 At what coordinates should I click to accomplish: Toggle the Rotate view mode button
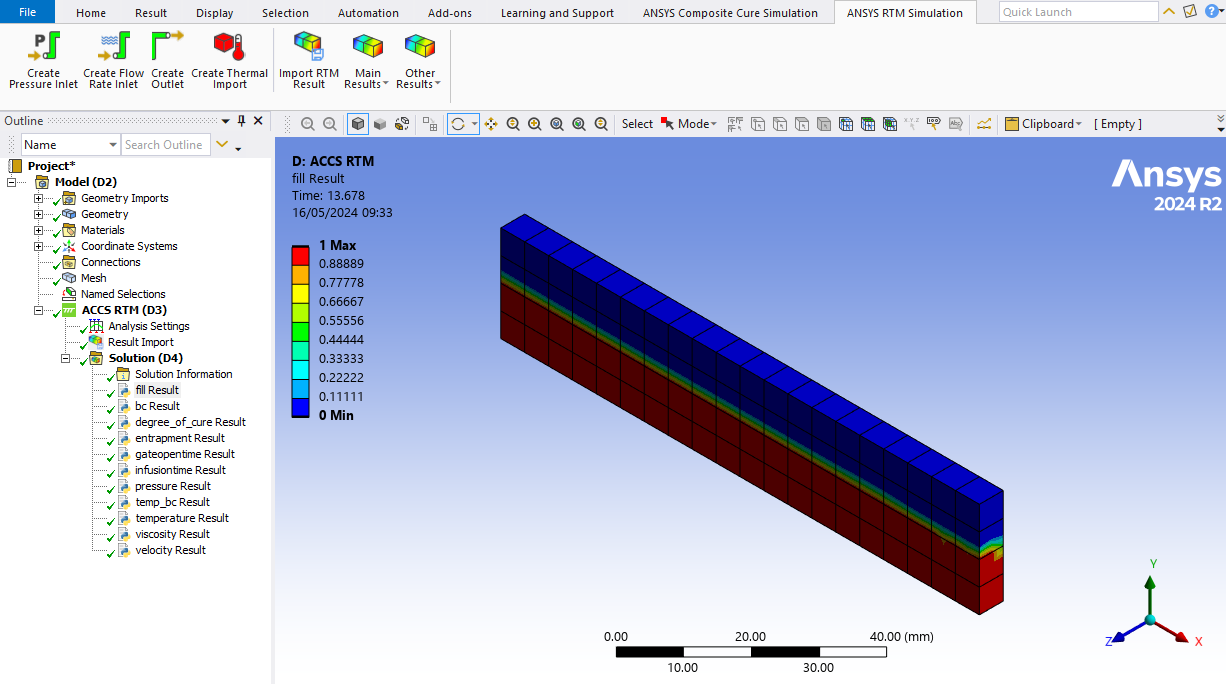click(458, 124)
